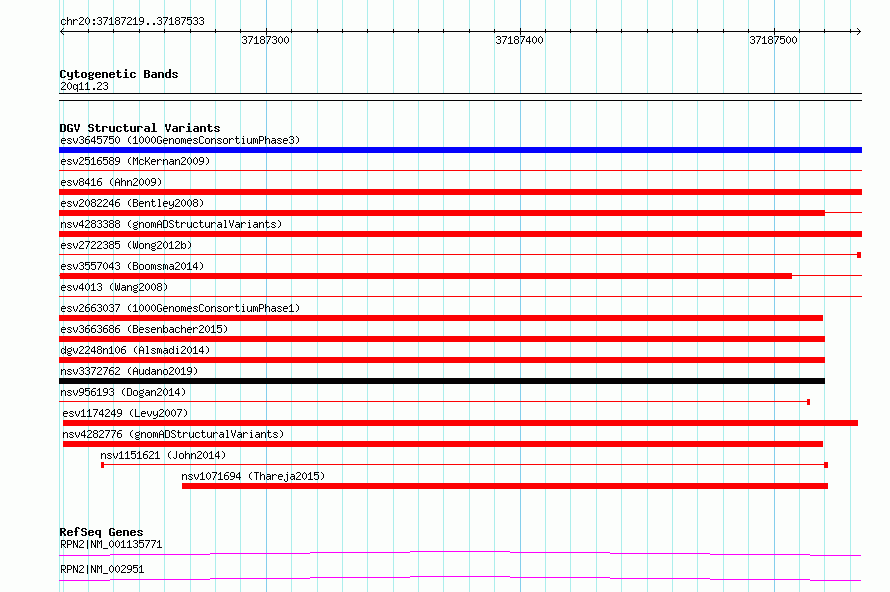Open nsv956193 (Dogan2014) label

(123, 392)
